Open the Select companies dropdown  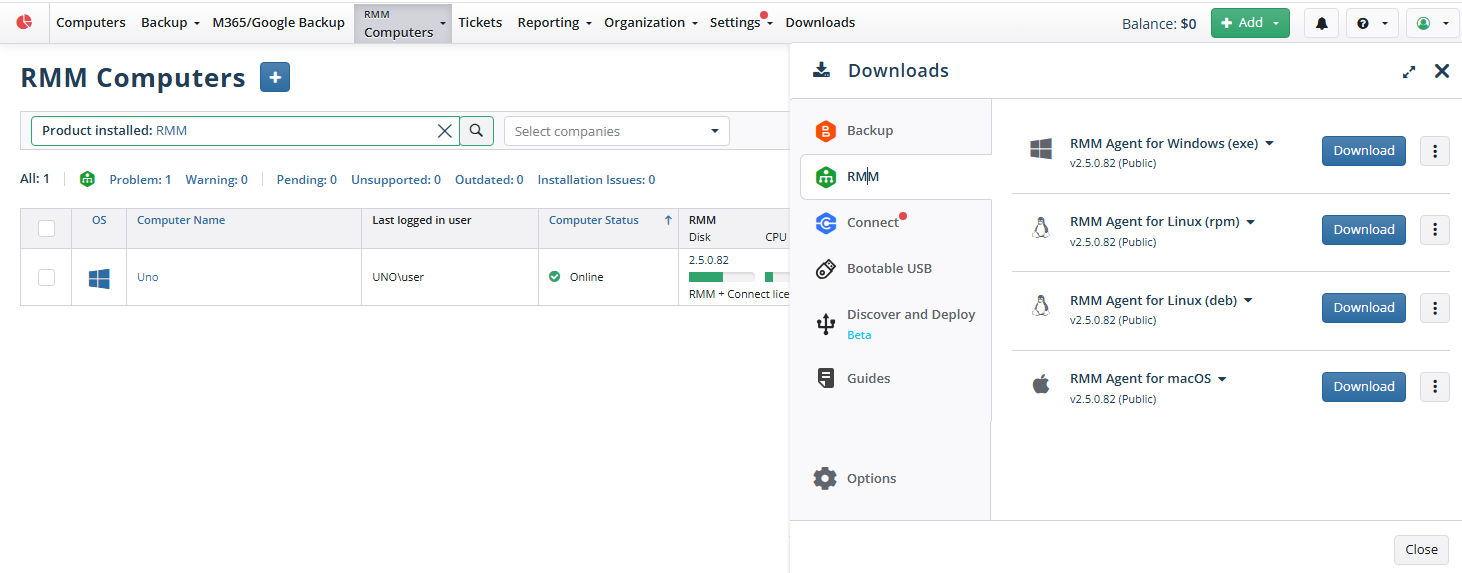(617, 131)
